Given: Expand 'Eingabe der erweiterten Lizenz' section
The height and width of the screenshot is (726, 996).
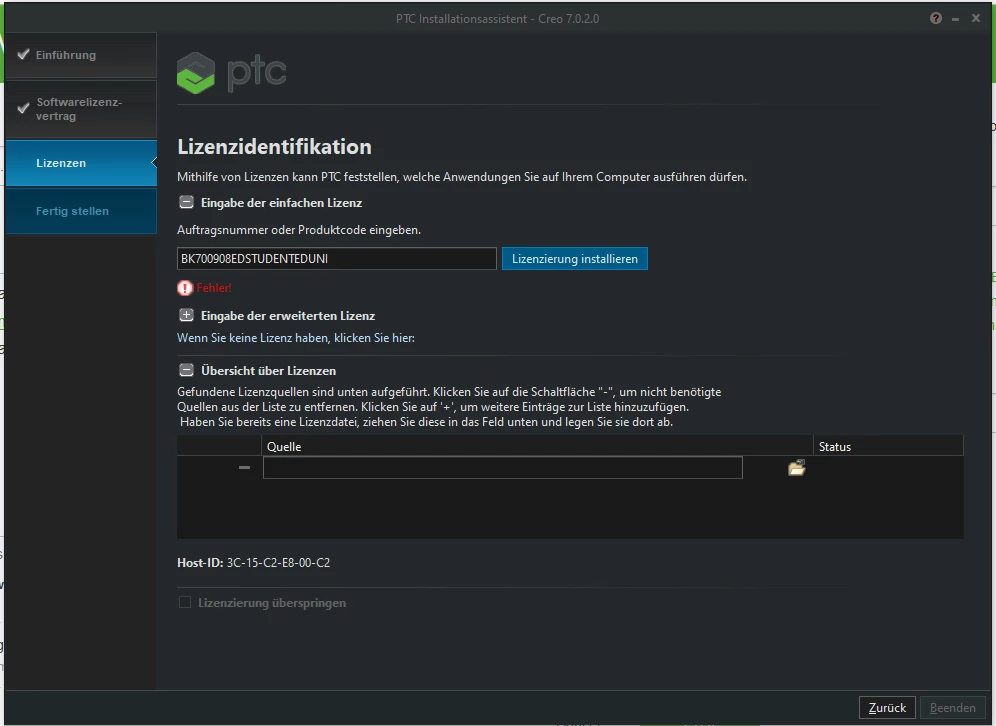Looking at the screenshot, I should pos(186,315).
